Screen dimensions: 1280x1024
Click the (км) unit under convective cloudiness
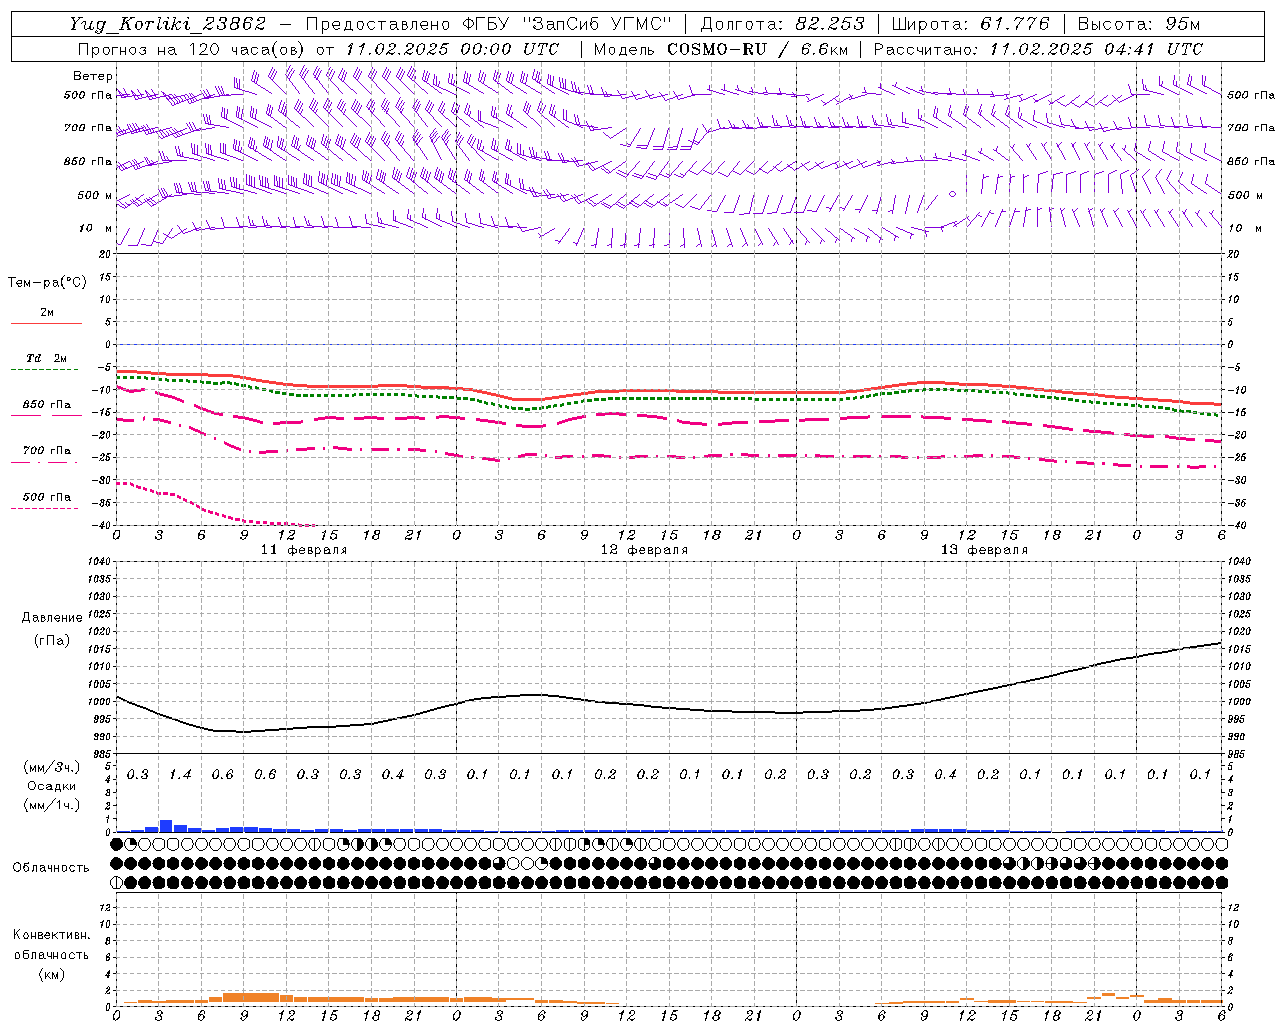(x=51, y=973)
